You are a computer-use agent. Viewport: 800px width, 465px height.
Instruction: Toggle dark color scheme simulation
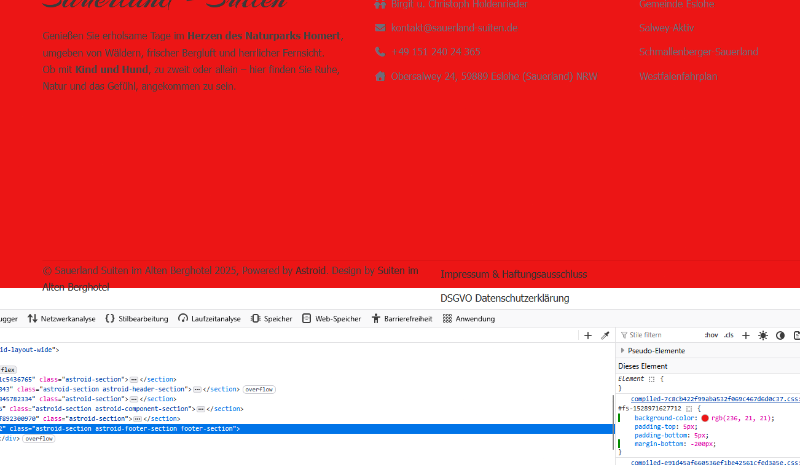click(780, 335)
